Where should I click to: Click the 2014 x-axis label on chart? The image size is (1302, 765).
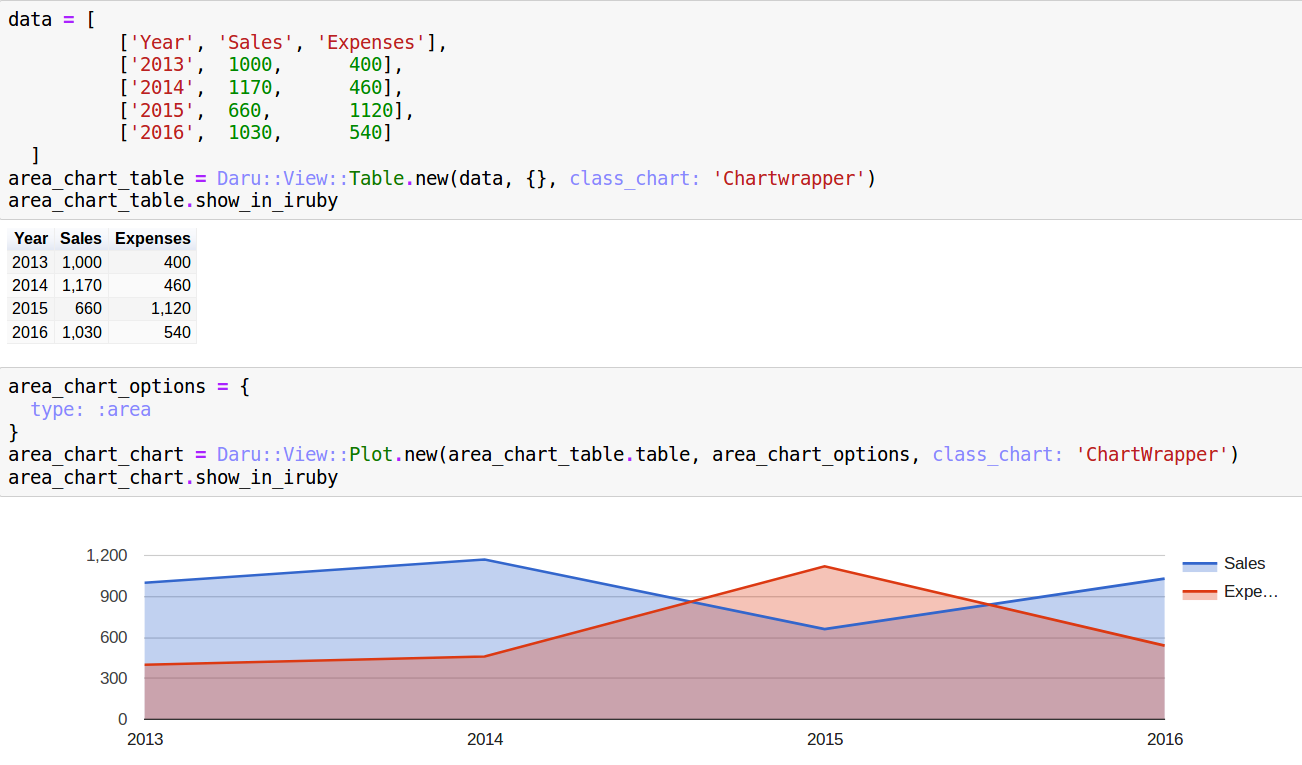tap(485, 740)
